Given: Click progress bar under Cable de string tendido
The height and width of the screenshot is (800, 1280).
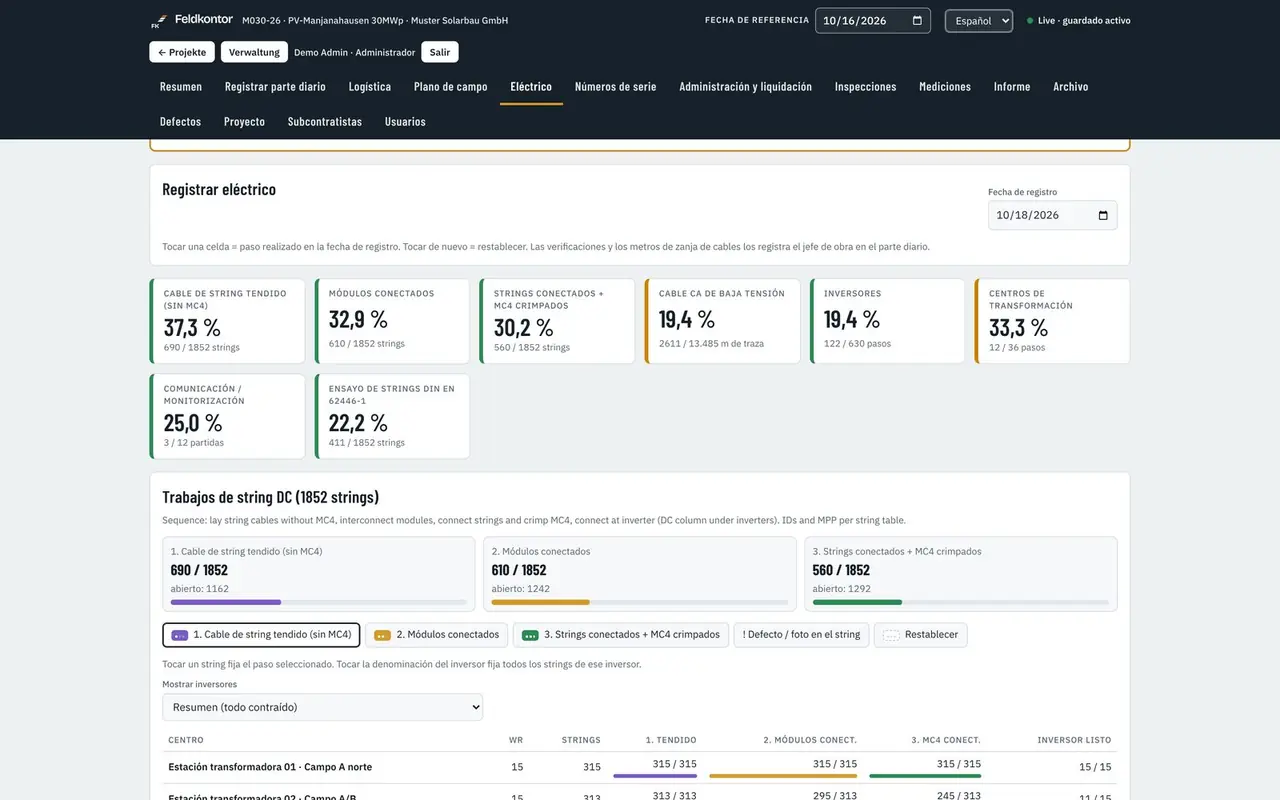Looking at the screenshot, I should (x=318, y=602).
